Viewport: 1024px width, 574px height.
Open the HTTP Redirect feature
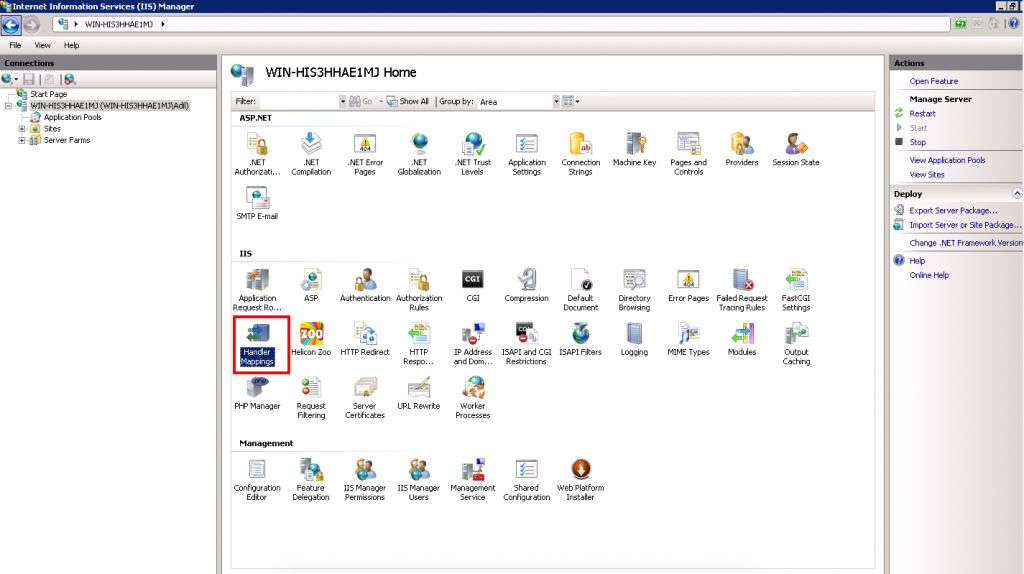point(364,339)
